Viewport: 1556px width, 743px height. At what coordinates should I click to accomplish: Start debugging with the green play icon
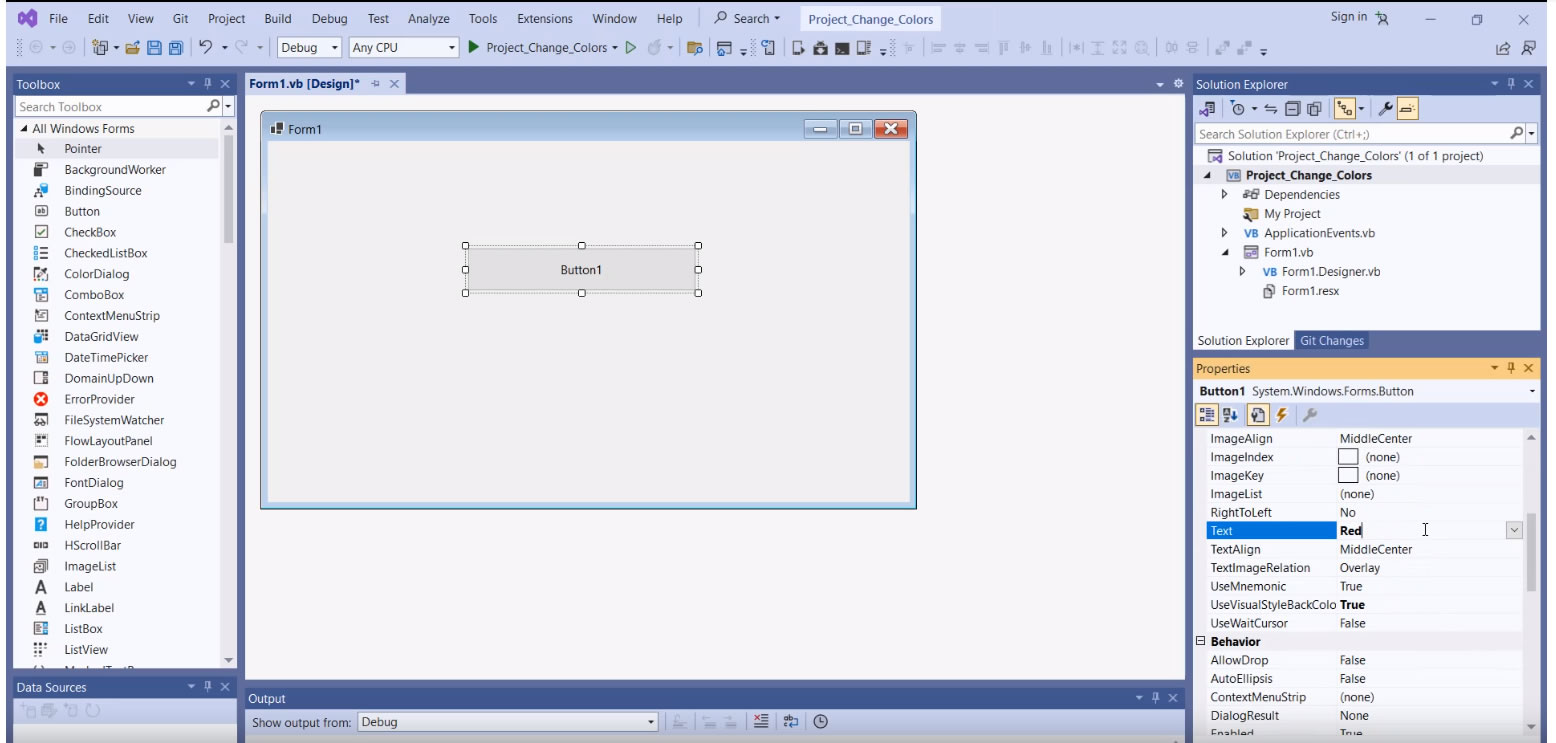pyautogui.click(x=474, y=48)
